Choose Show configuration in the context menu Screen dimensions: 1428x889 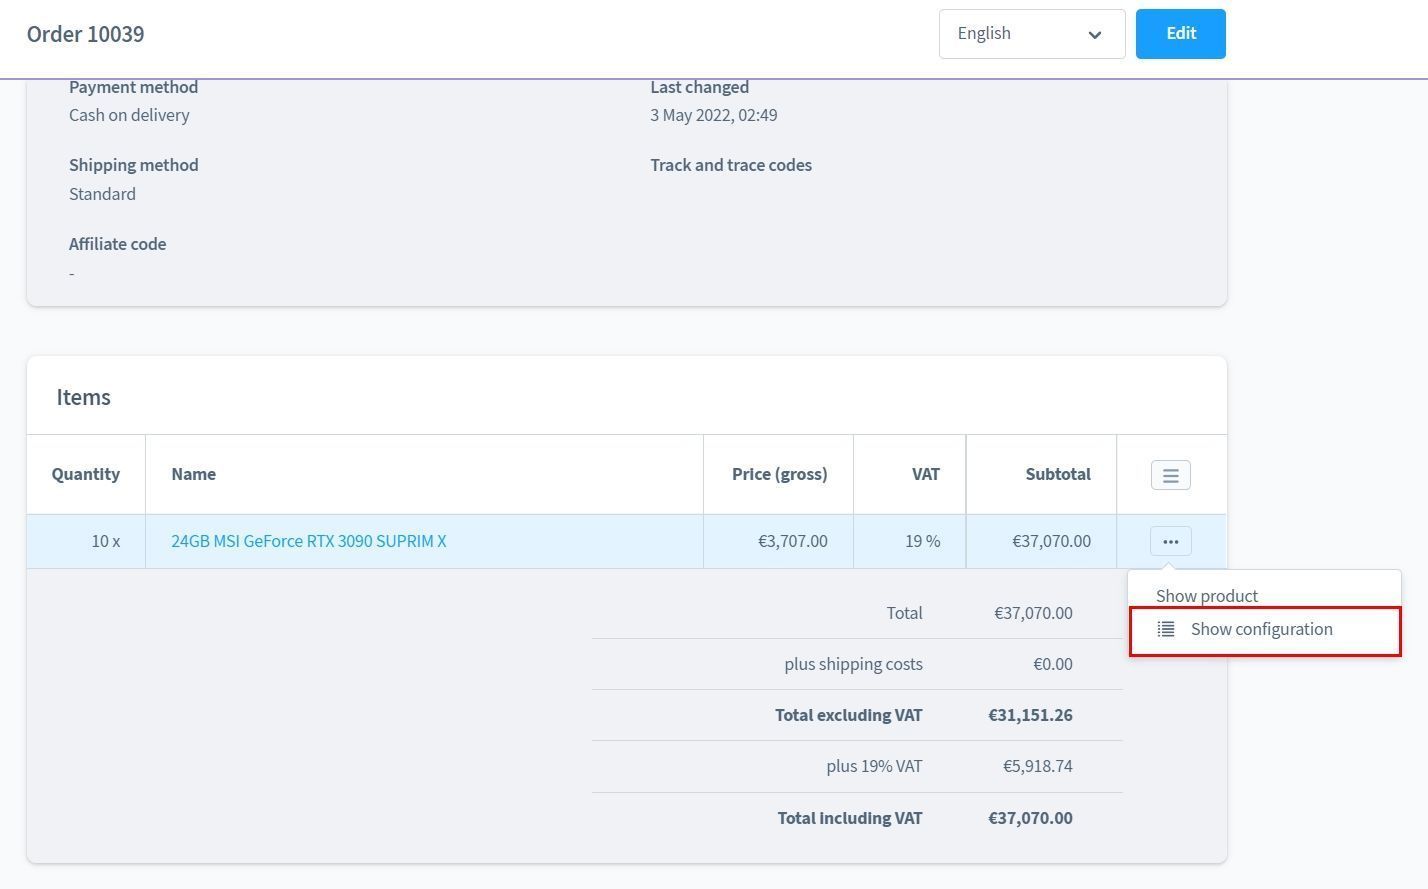pyautogui.click(x=1261, y=630)
